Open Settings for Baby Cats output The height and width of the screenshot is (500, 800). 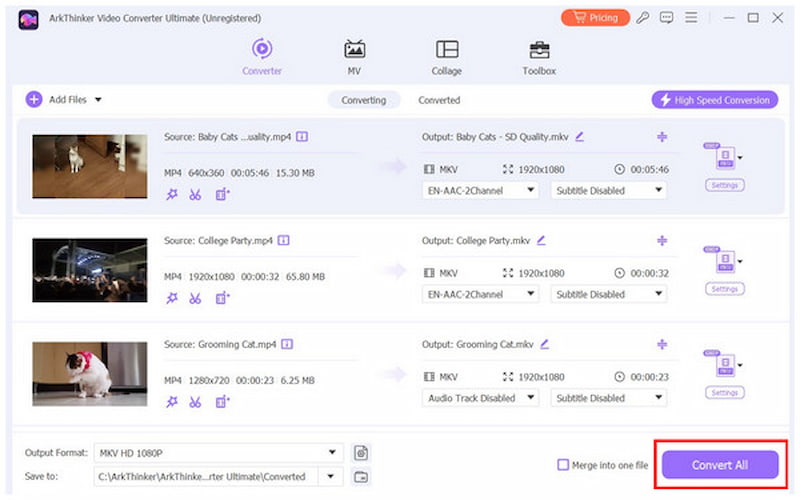pyautogui.click(x=724, y=185)
